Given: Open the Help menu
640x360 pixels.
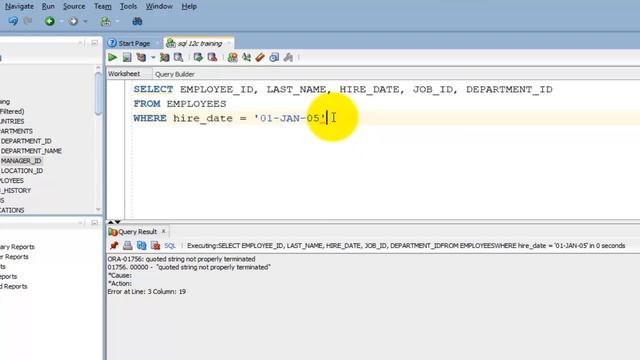Looking at the screenshot, I should (x=189, y=7).
